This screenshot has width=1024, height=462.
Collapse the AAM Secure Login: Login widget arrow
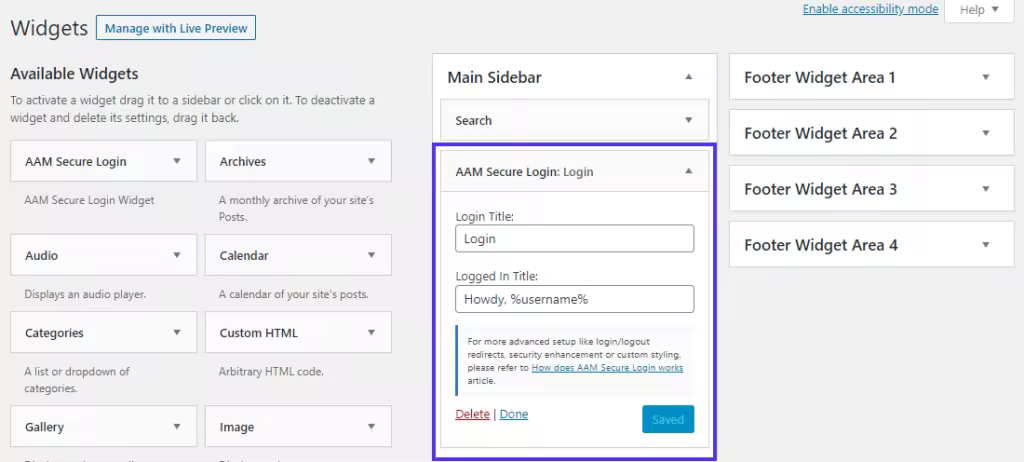(688, 171)
